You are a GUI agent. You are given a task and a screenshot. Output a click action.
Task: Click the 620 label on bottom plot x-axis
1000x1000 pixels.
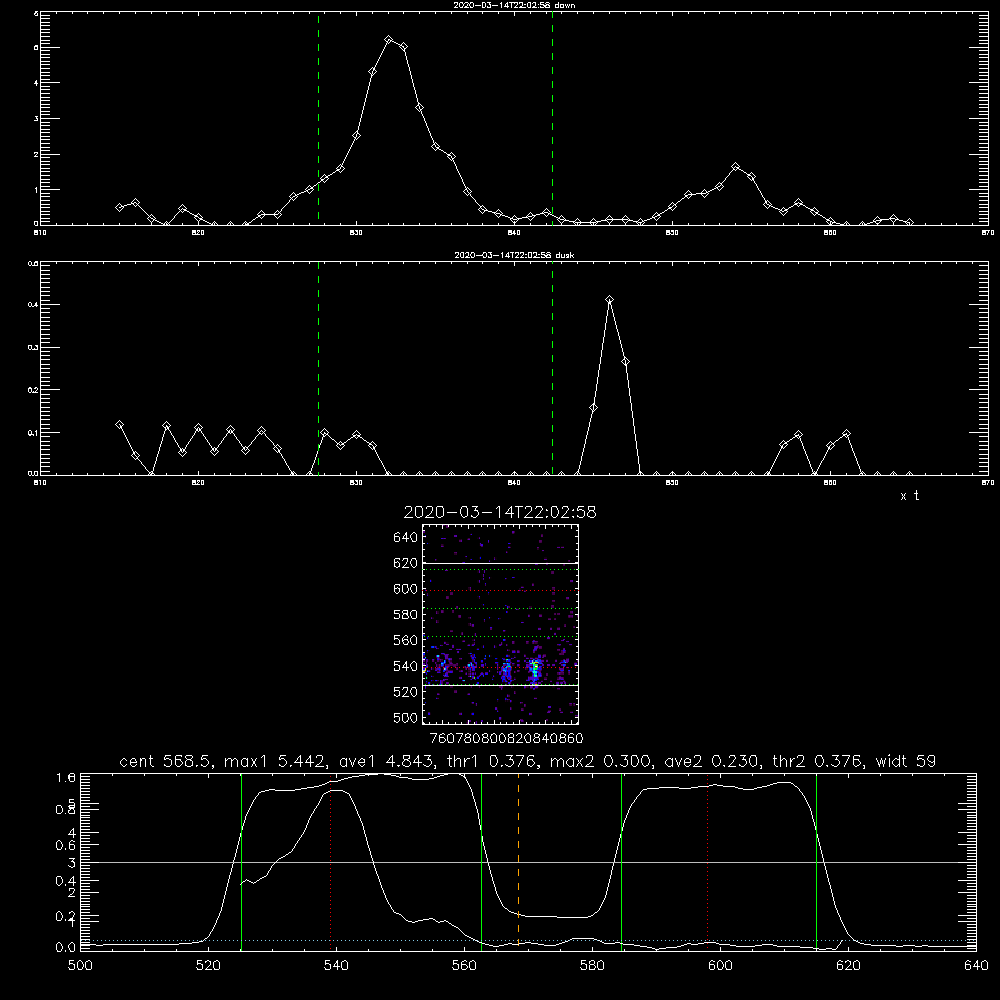[848, 966]
